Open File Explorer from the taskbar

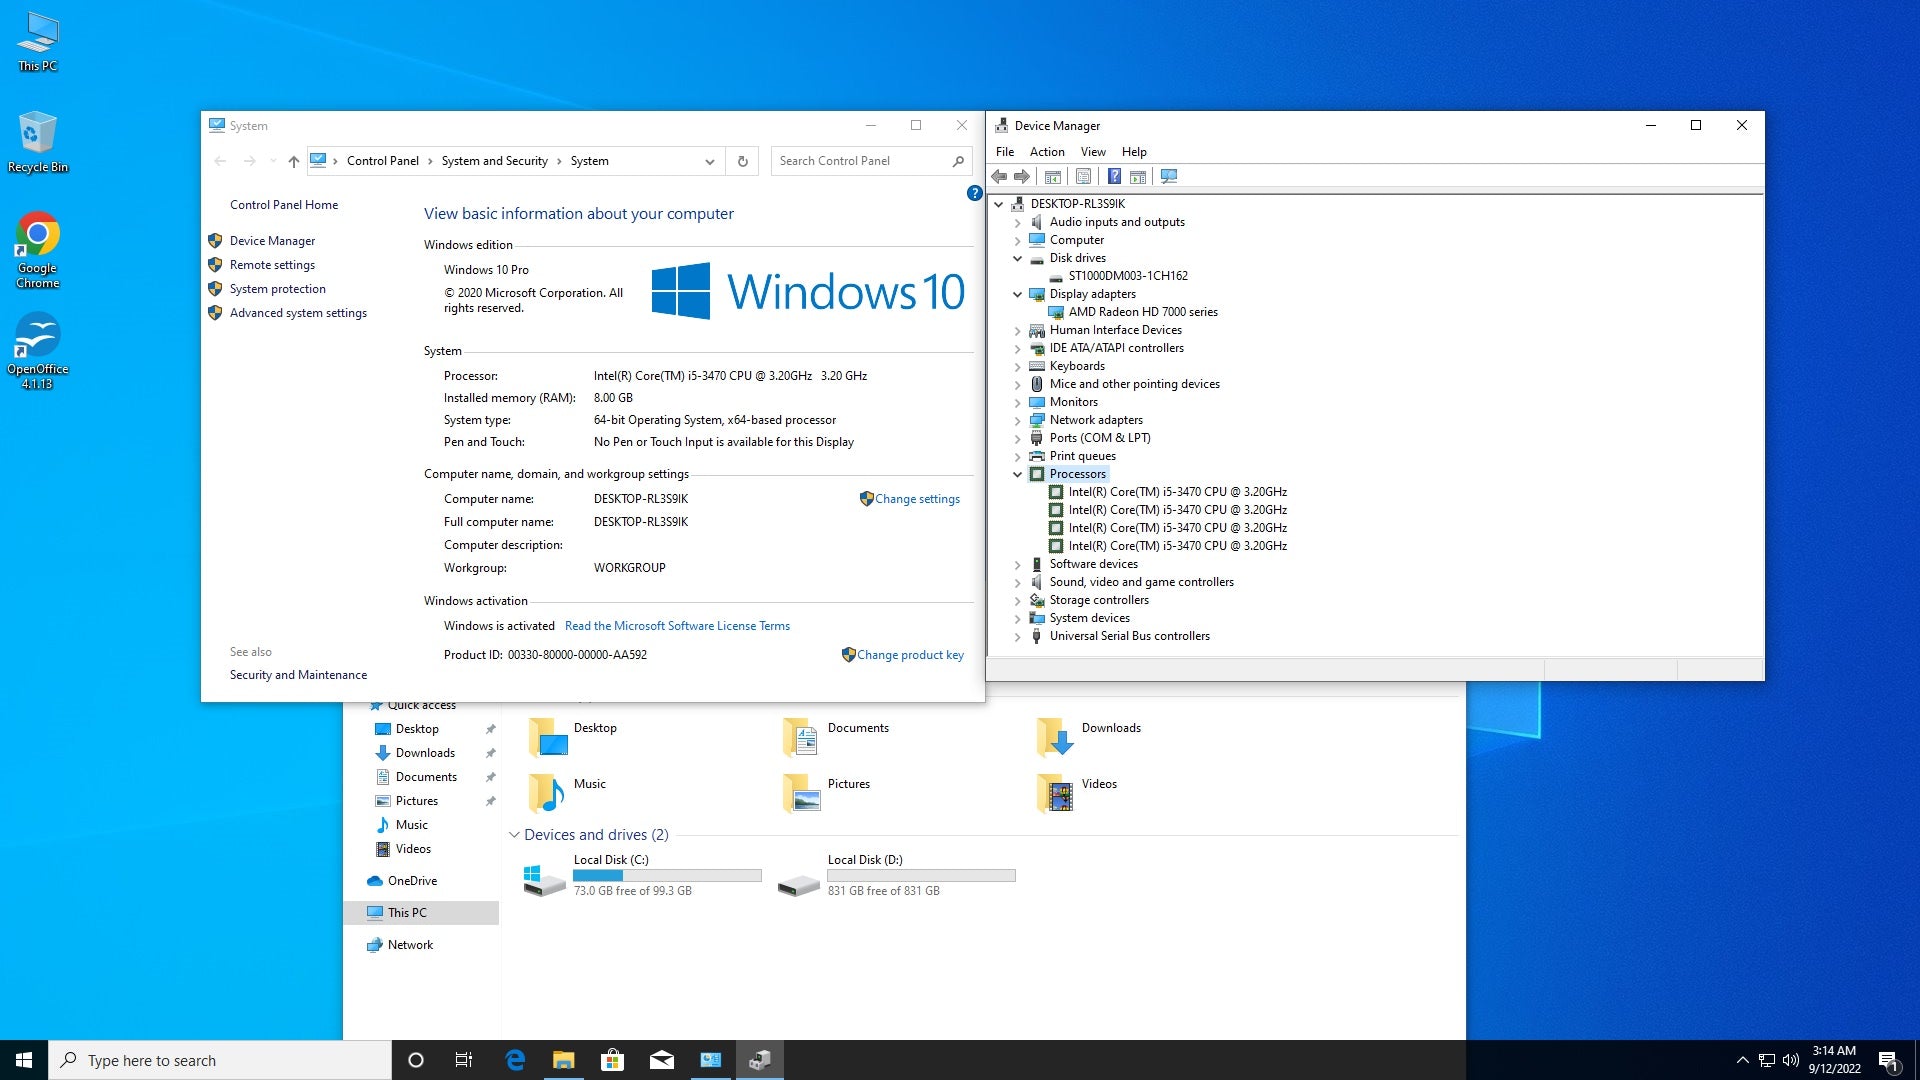[563, 1060]
